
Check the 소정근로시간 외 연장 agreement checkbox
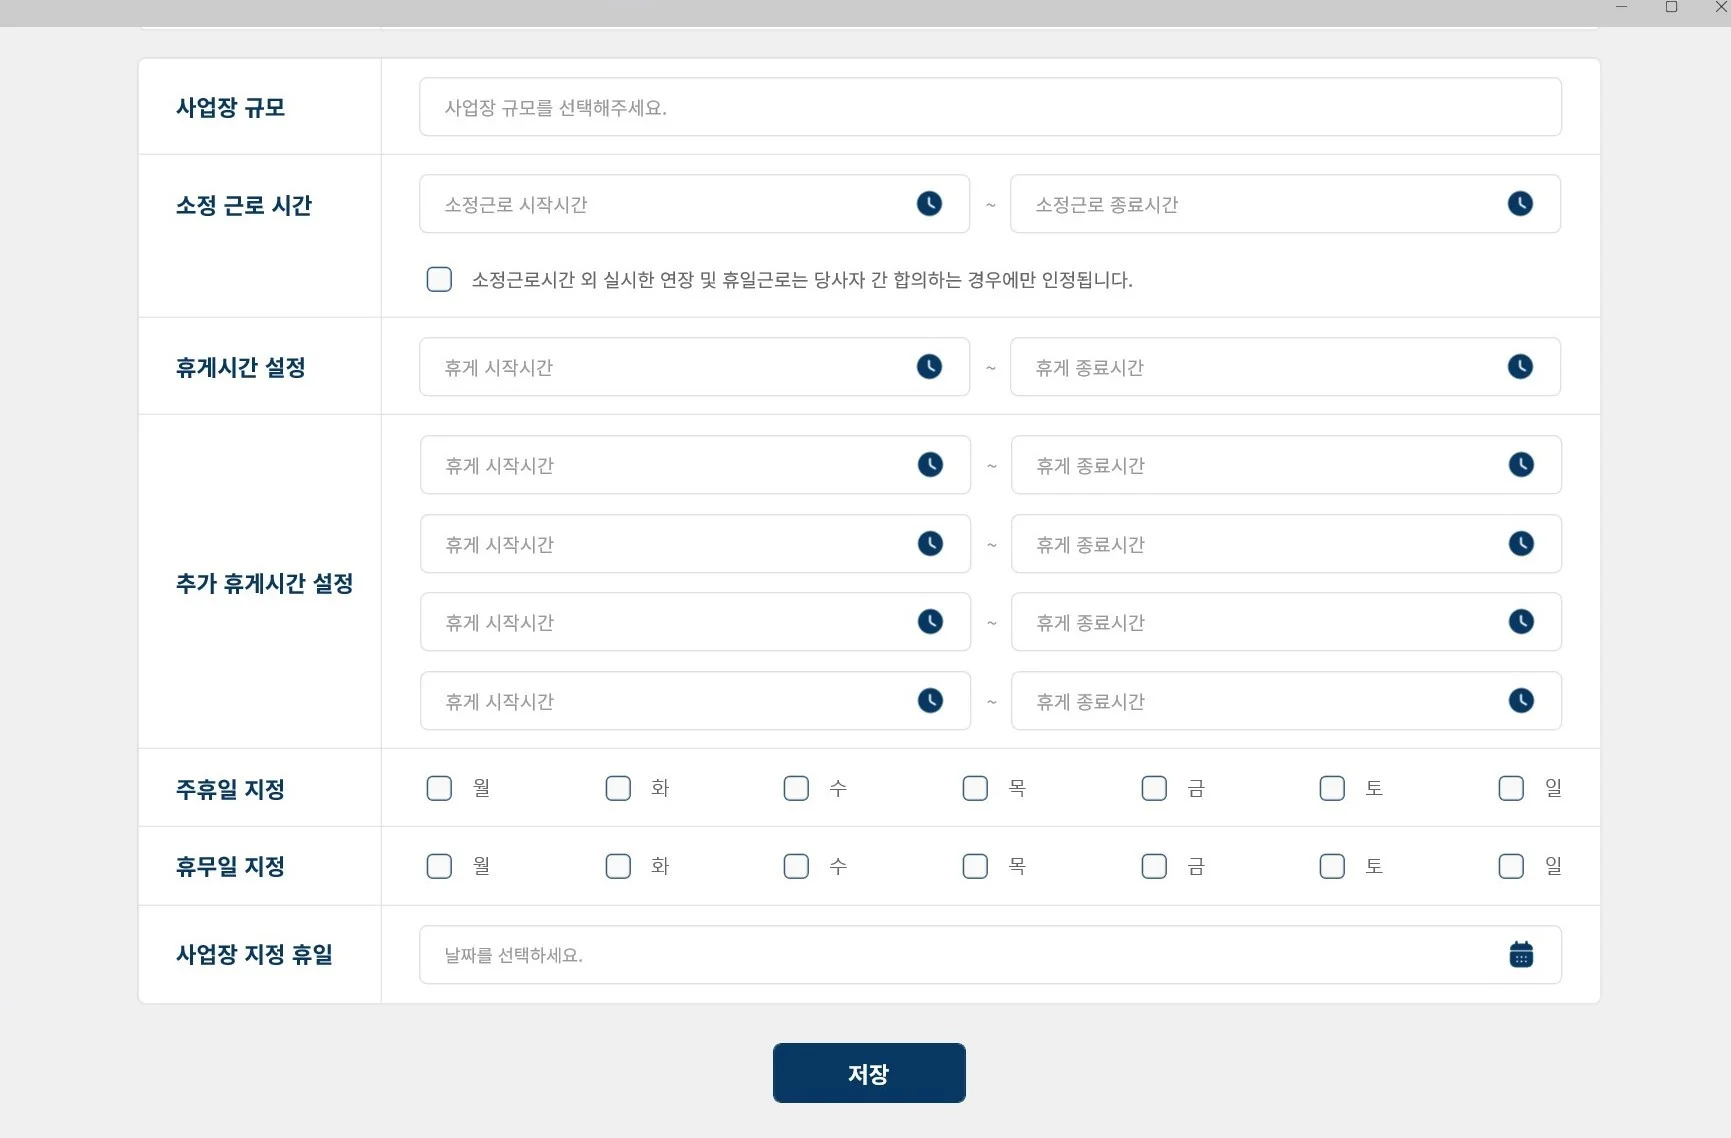[x=439, y=279]
